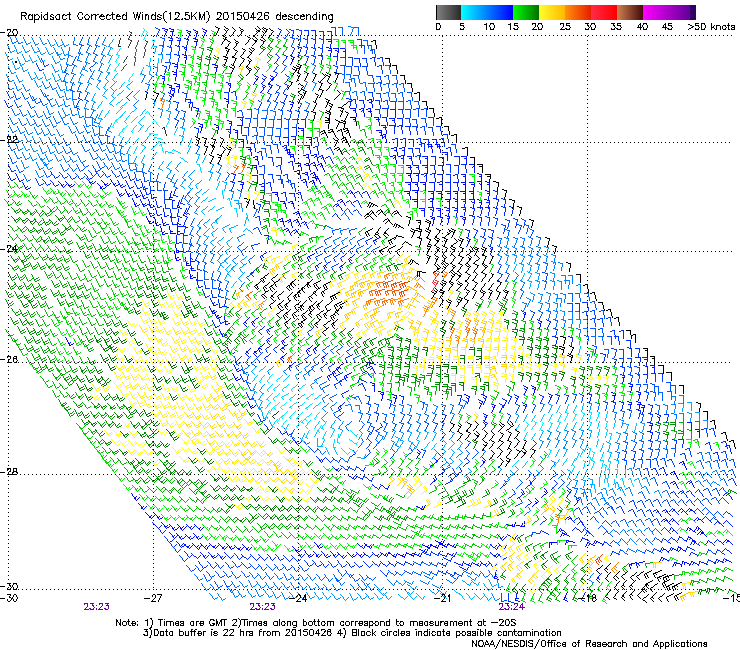Image resolution: width=740 pixels, height=650 pixels.
Task: Click the purple '23:24' time label
Action: coord(512,607)
